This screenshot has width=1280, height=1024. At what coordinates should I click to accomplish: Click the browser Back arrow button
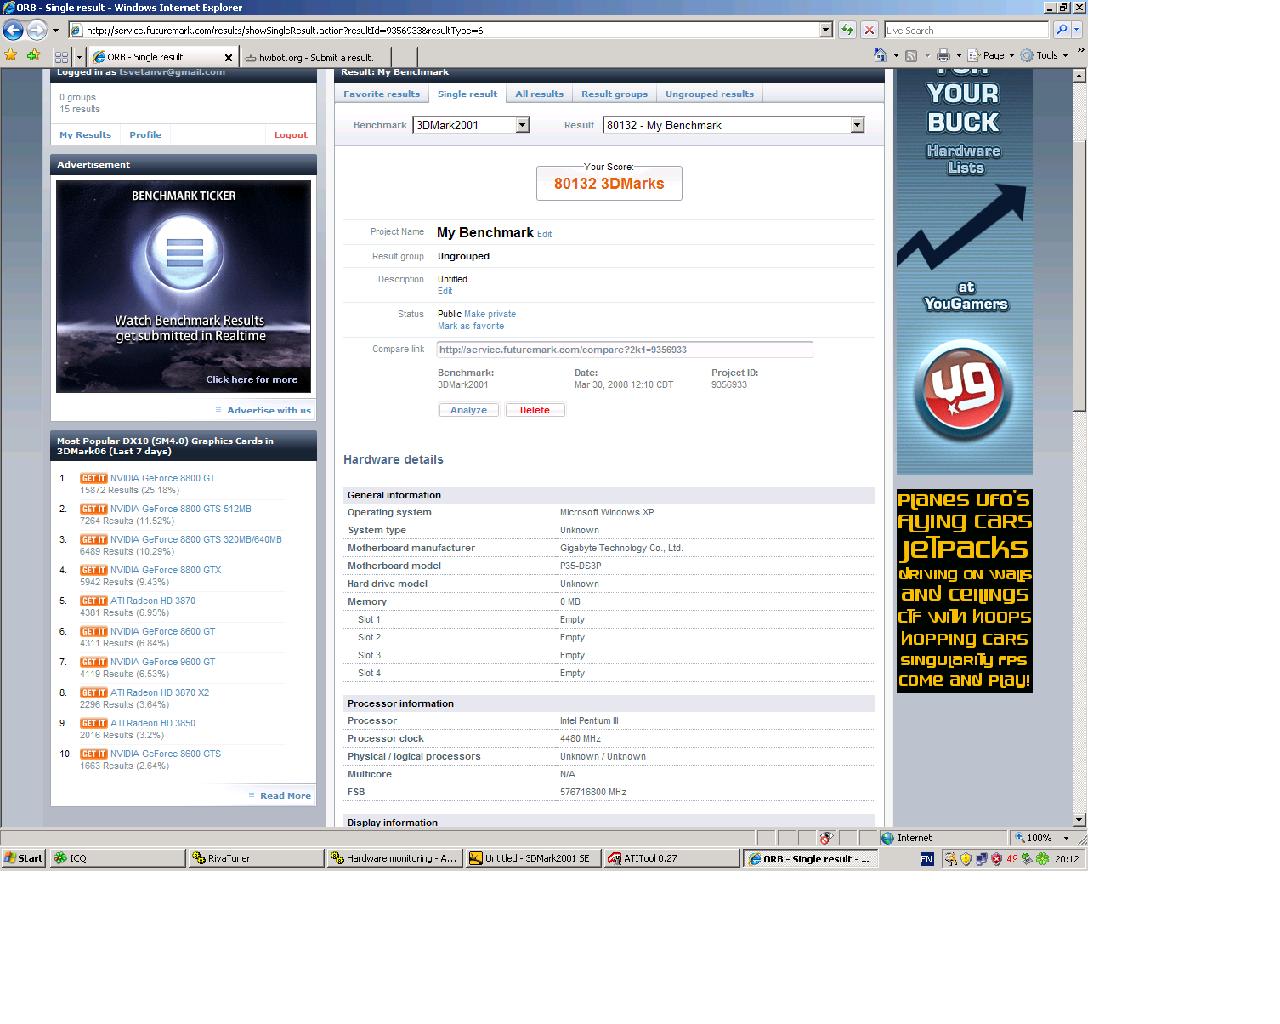pyautogui.click(x=13, y=30)
